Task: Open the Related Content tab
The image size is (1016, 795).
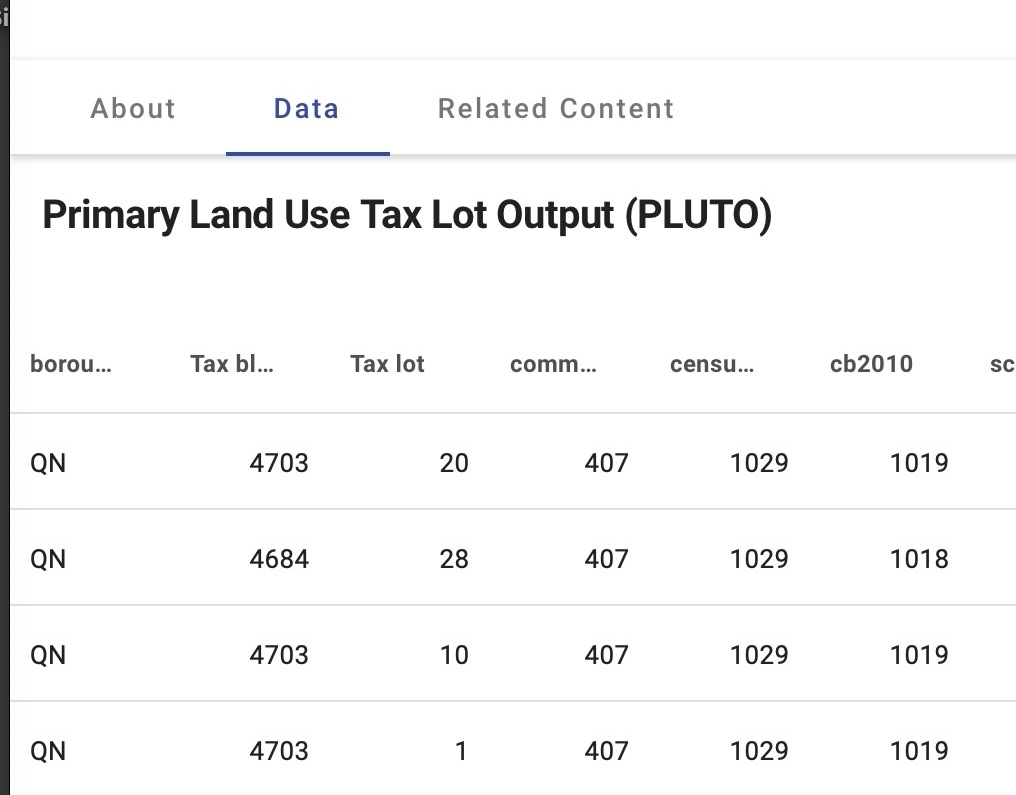Action: pyautogui.click(x=556, y=108)
